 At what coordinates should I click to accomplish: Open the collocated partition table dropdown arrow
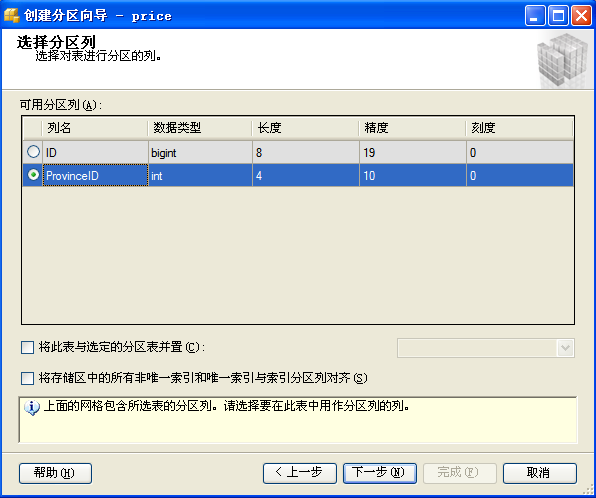point(565,348)
